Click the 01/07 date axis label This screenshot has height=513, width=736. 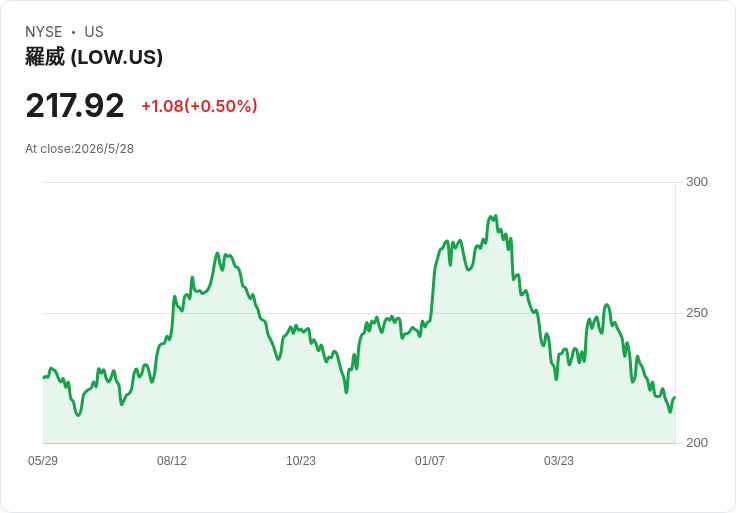[429, 461]
